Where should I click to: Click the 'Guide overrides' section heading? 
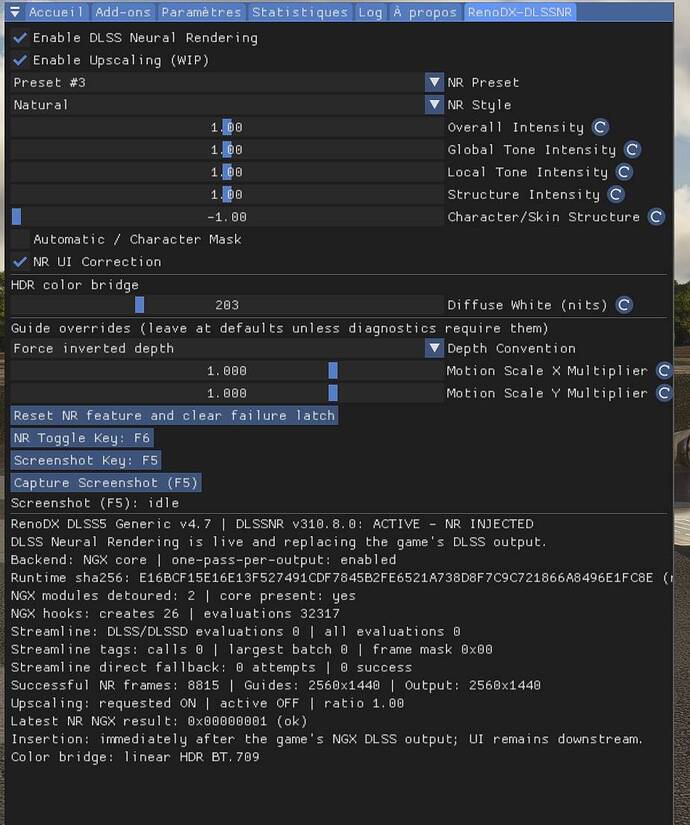(x=279, y=328)
